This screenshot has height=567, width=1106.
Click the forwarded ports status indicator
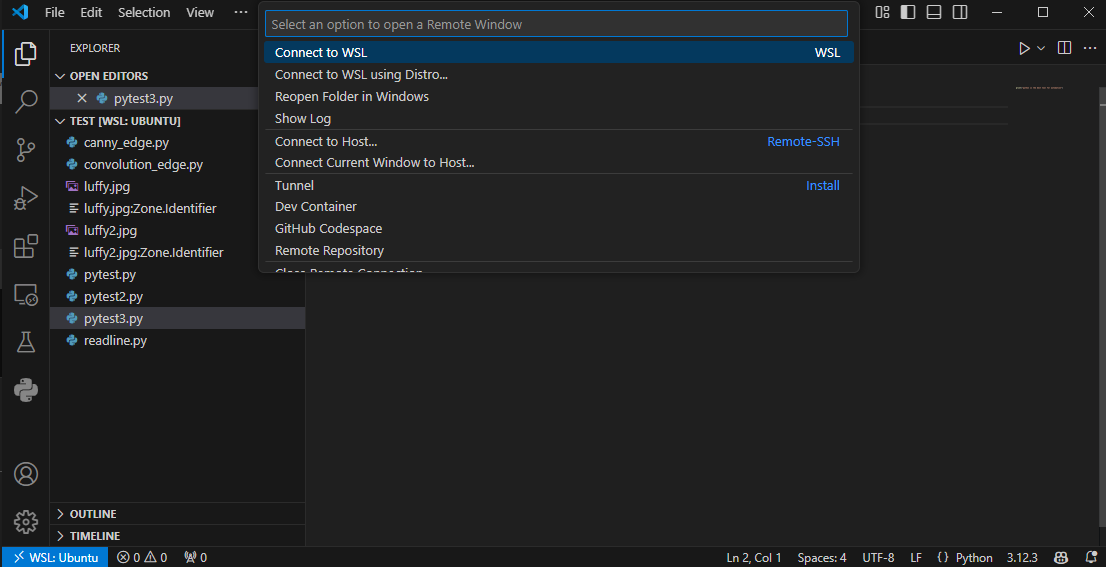click(195, 557)
